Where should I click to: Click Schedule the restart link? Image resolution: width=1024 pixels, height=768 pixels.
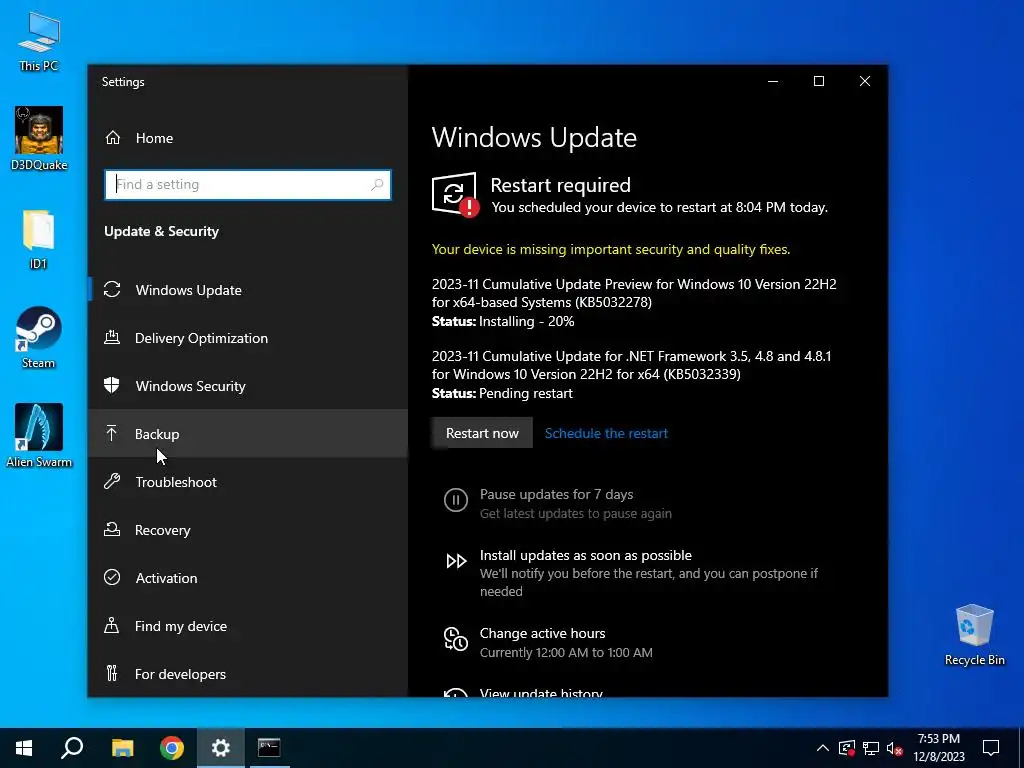click(x=606, y=433)
